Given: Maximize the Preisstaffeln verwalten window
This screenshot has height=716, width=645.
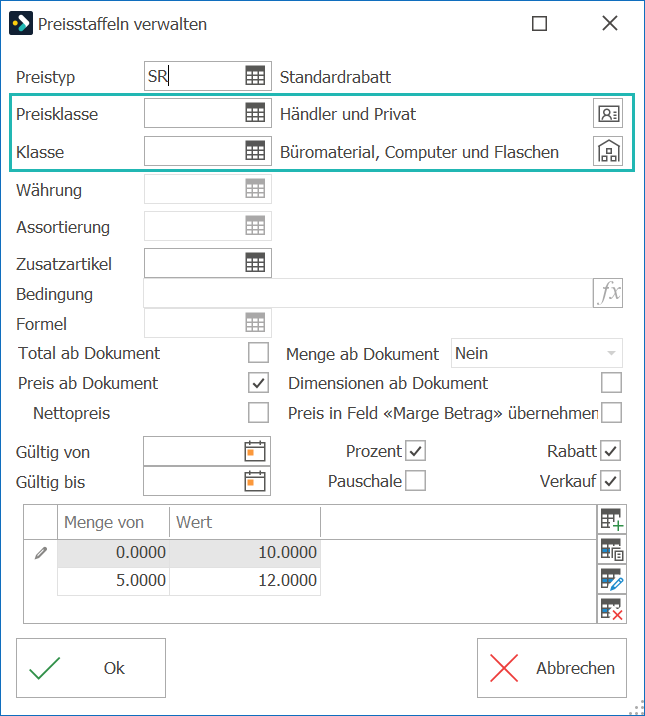Looking at the screenshot, I should tap(540, 23).
